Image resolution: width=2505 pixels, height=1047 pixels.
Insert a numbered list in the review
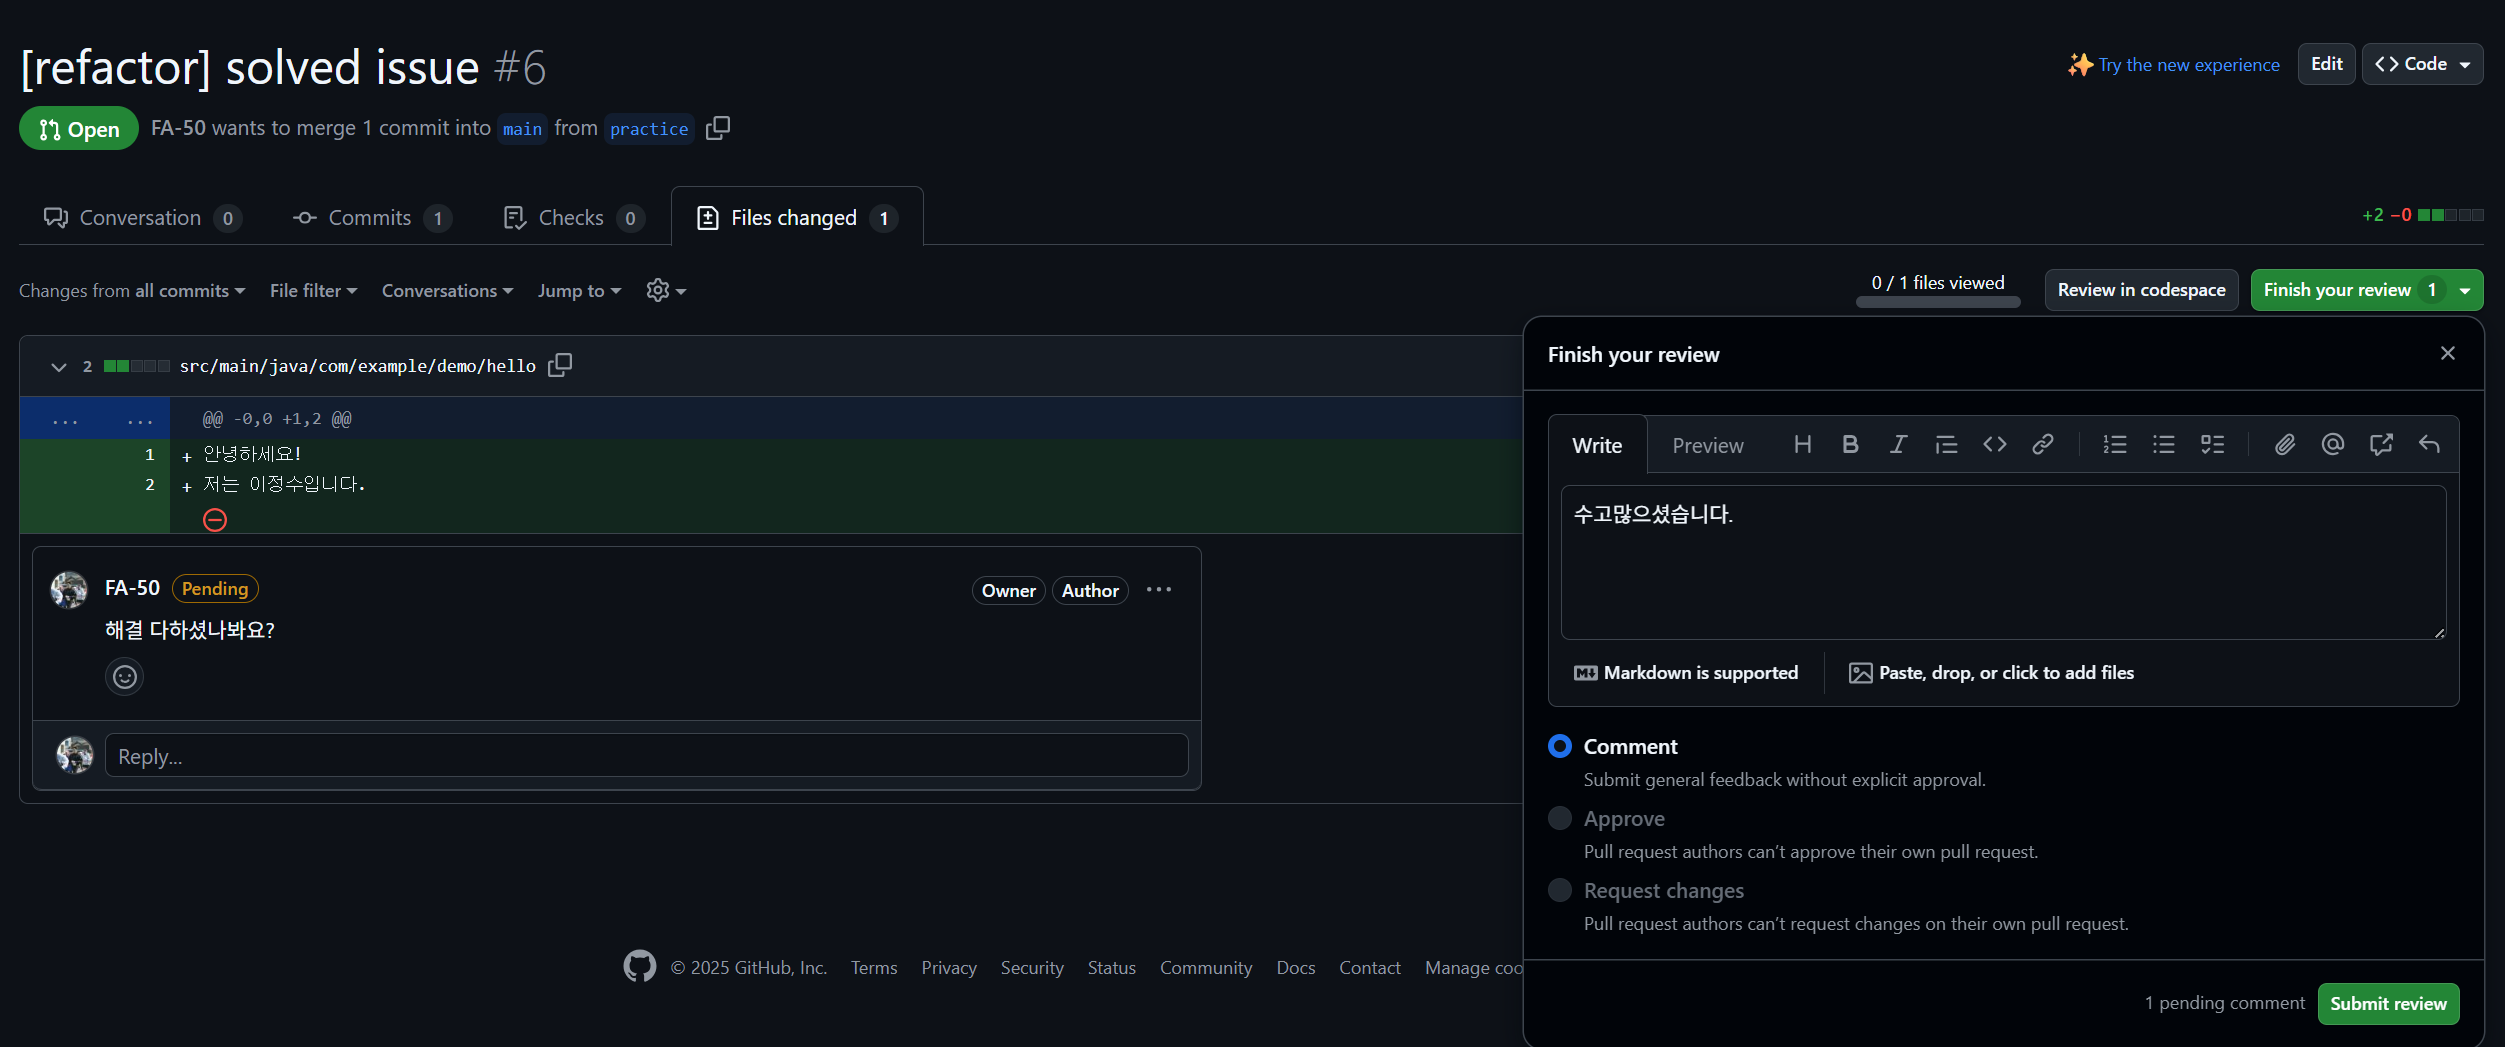[2115, 444]
